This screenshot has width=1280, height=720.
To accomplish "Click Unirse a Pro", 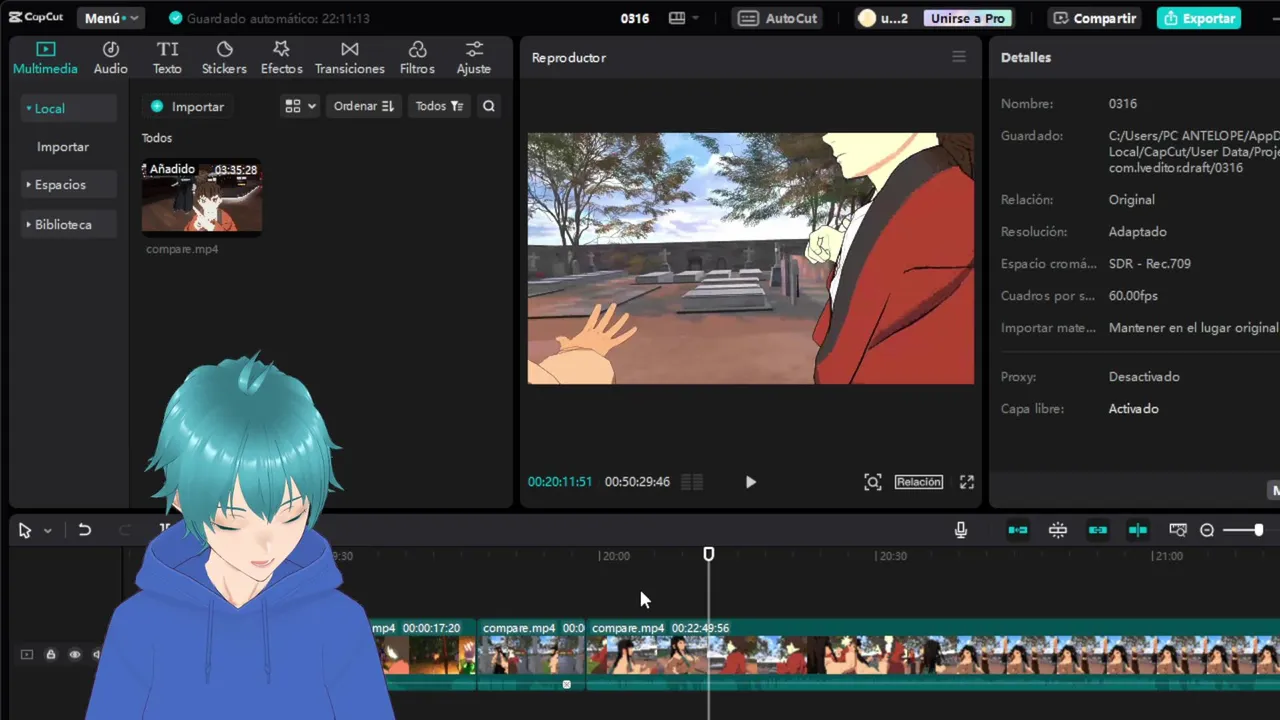I will tap(967, 18).
